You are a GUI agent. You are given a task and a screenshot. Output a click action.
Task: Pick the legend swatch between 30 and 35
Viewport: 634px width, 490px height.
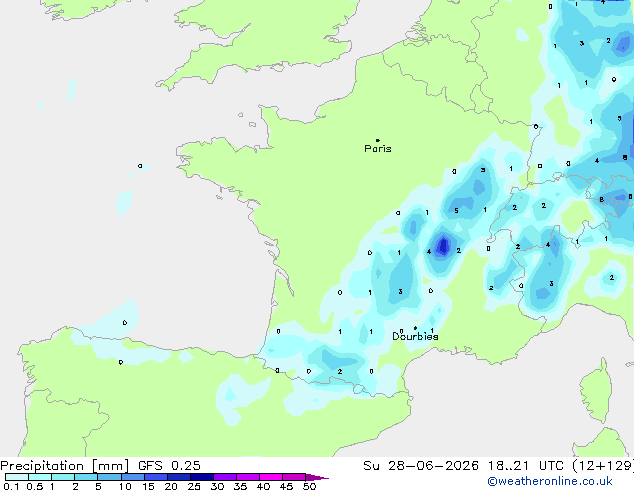pos(224,477)
